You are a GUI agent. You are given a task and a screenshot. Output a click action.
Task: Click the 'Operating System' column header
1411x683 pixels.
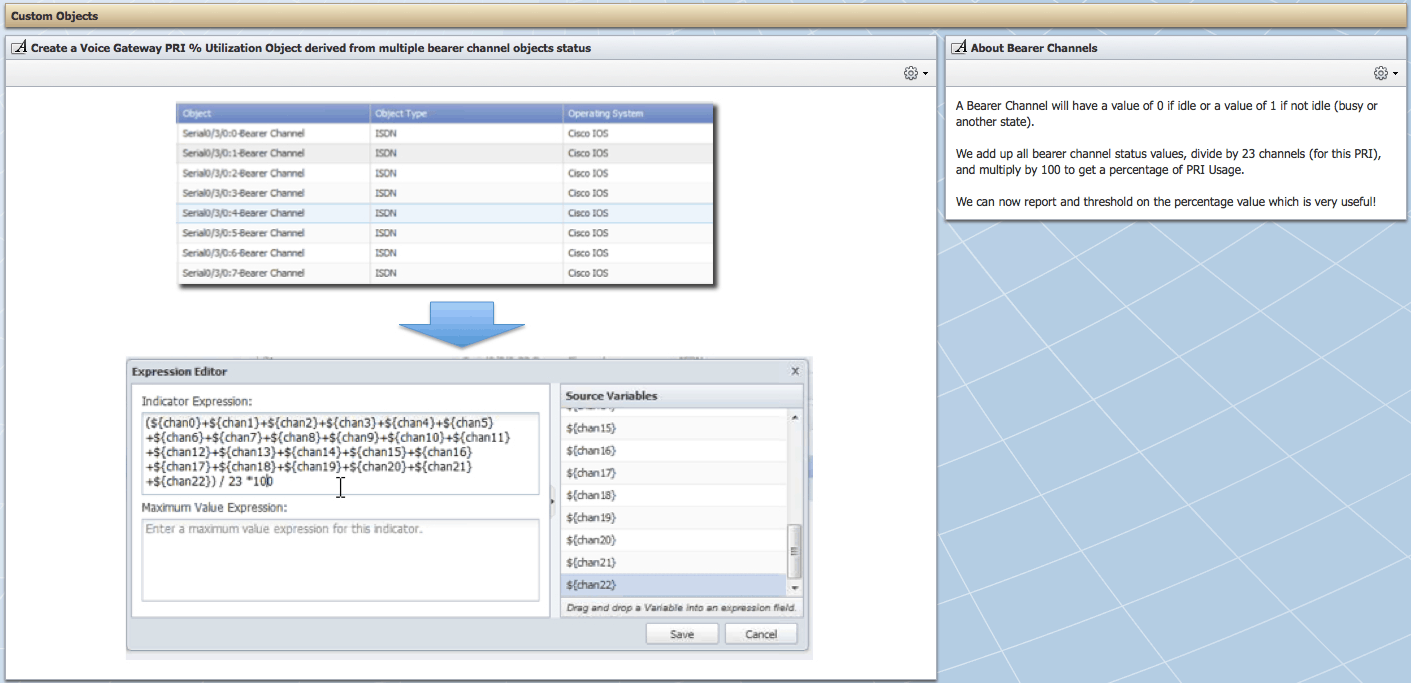(639, 113)
